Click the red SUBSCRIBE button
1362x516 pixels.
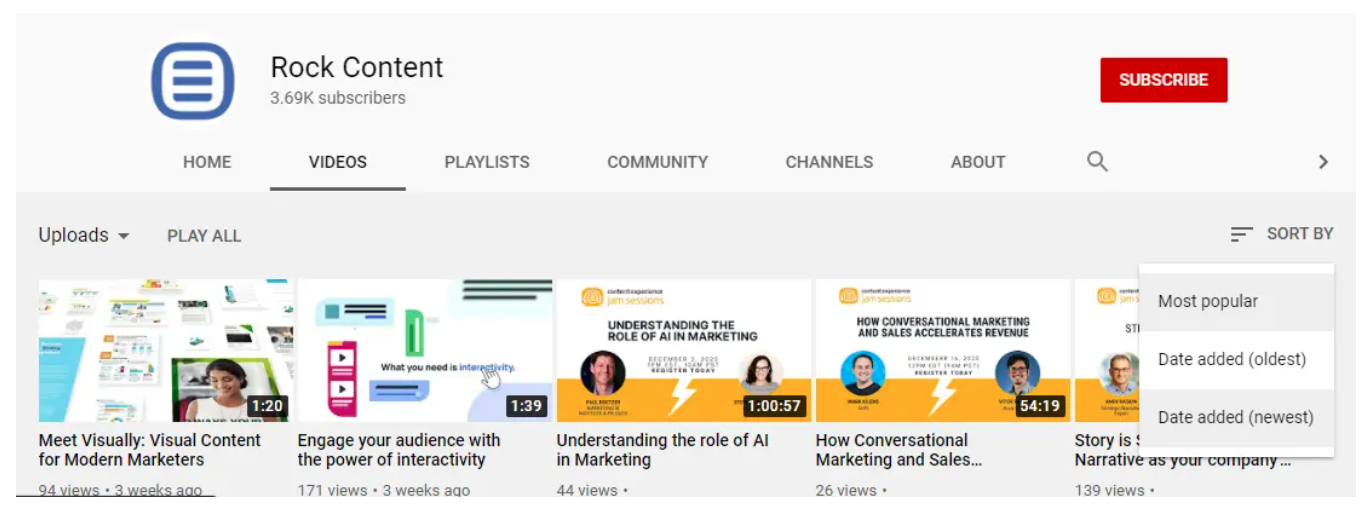tap(1164, 80)
